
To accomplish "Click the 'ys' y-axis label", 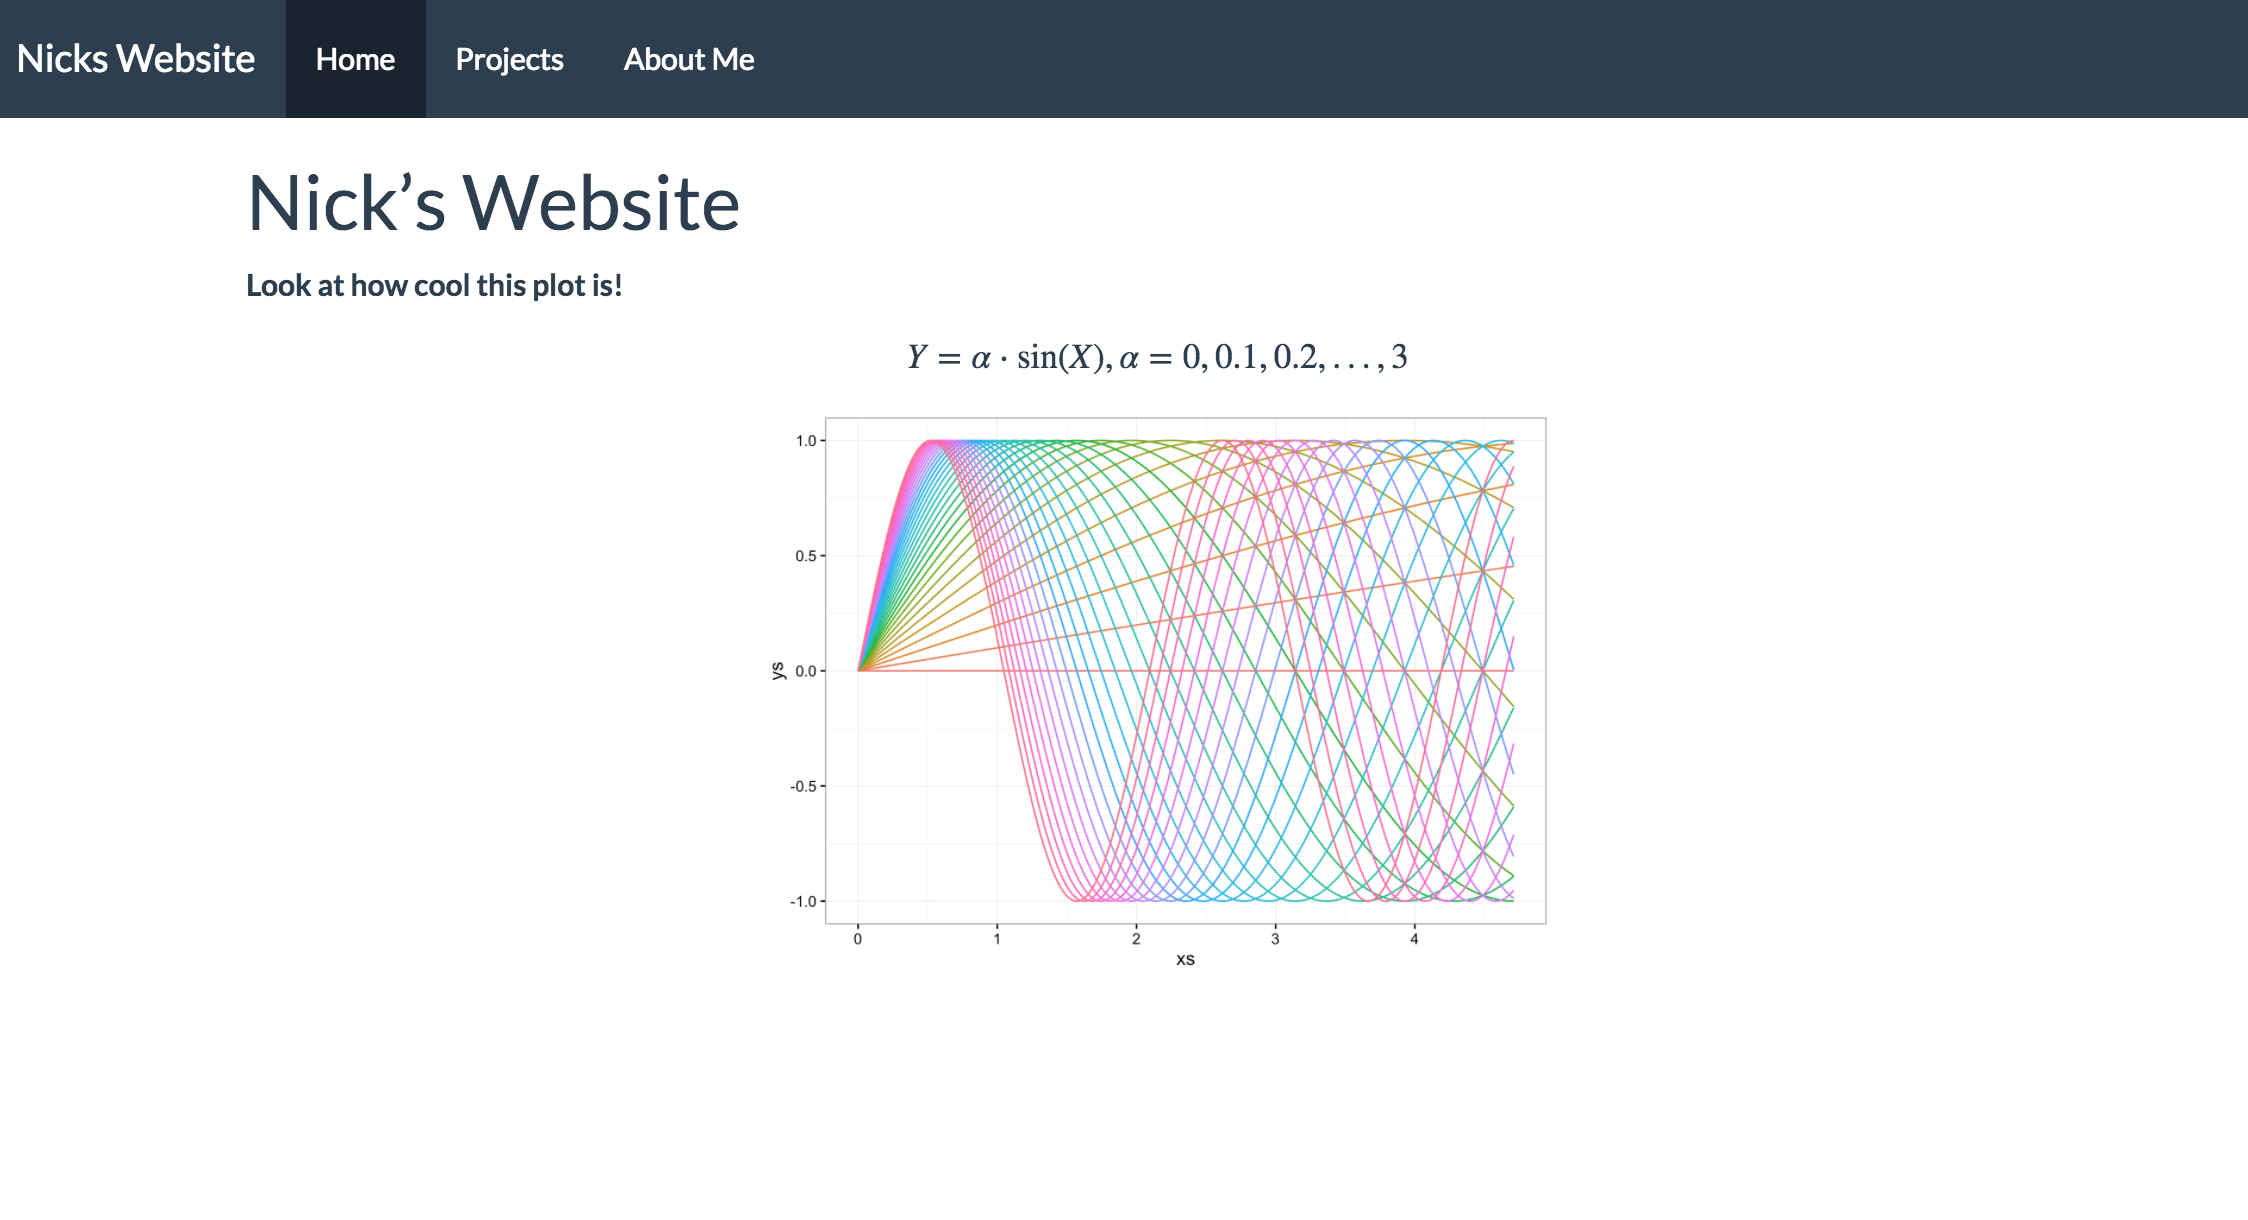I will (x=777, y=671).
